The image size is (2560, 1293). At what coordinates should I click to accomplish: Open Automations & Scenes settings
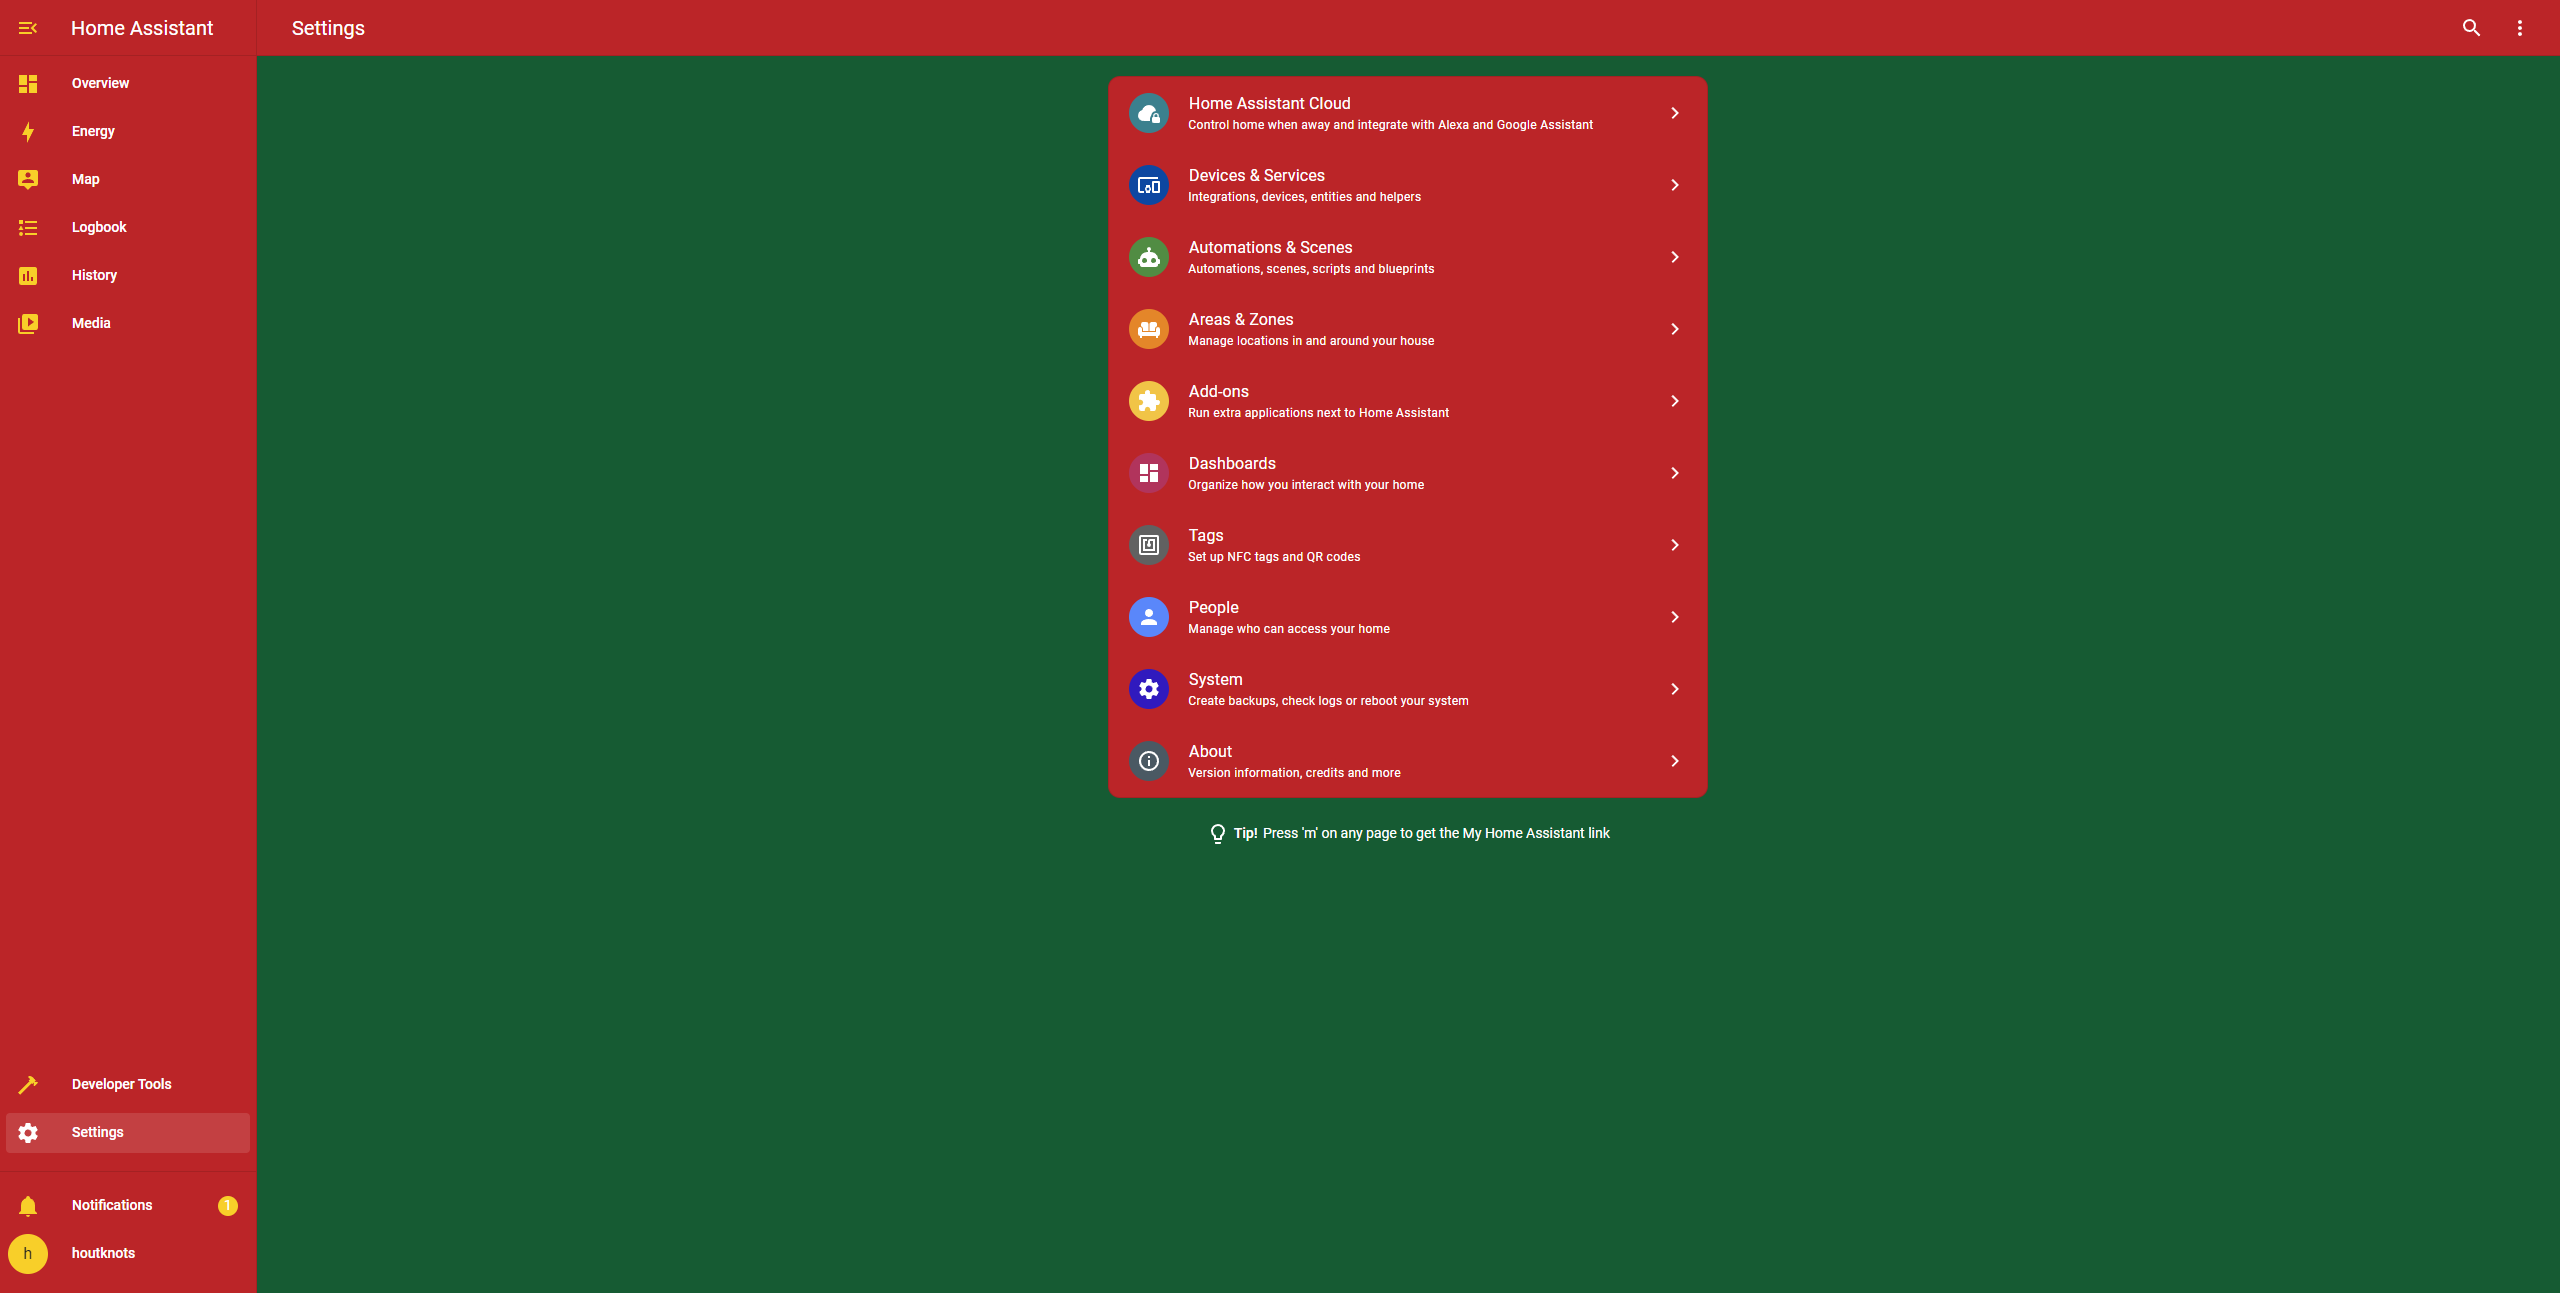[x=1408, y=256]
